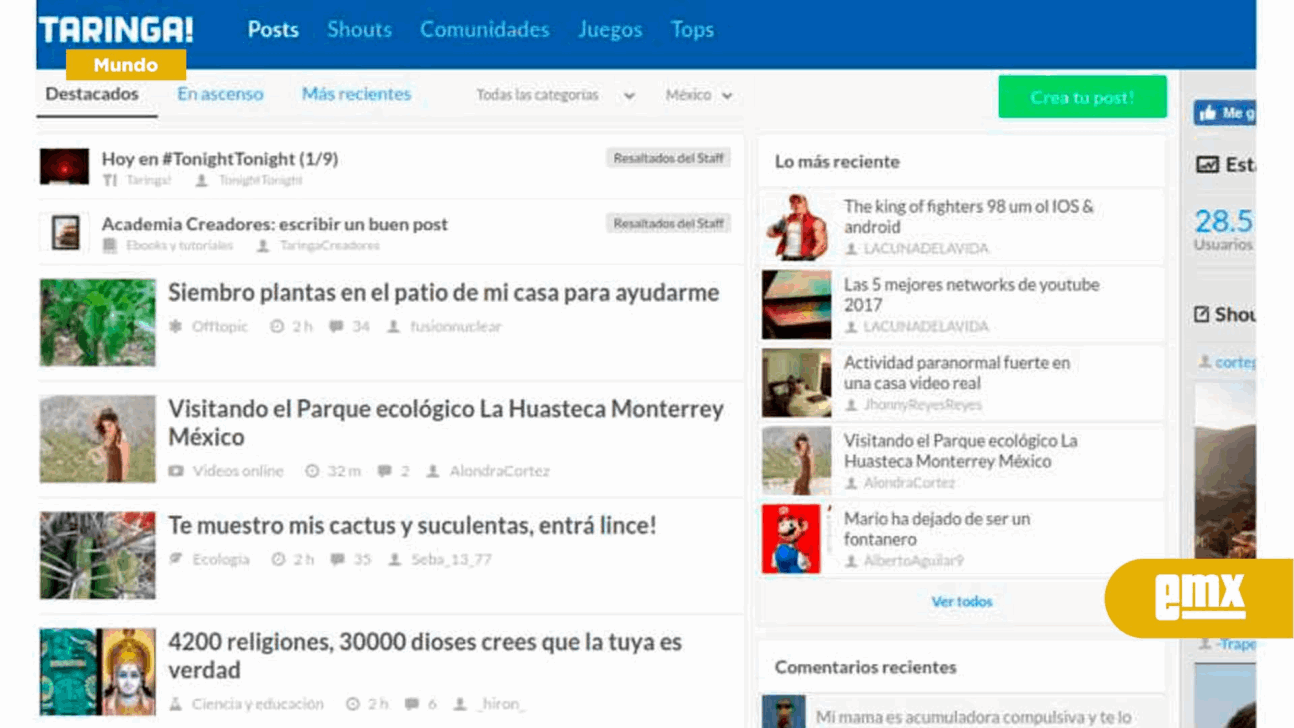Click Resaltados del Staff badge on TonightTonight

668,158
